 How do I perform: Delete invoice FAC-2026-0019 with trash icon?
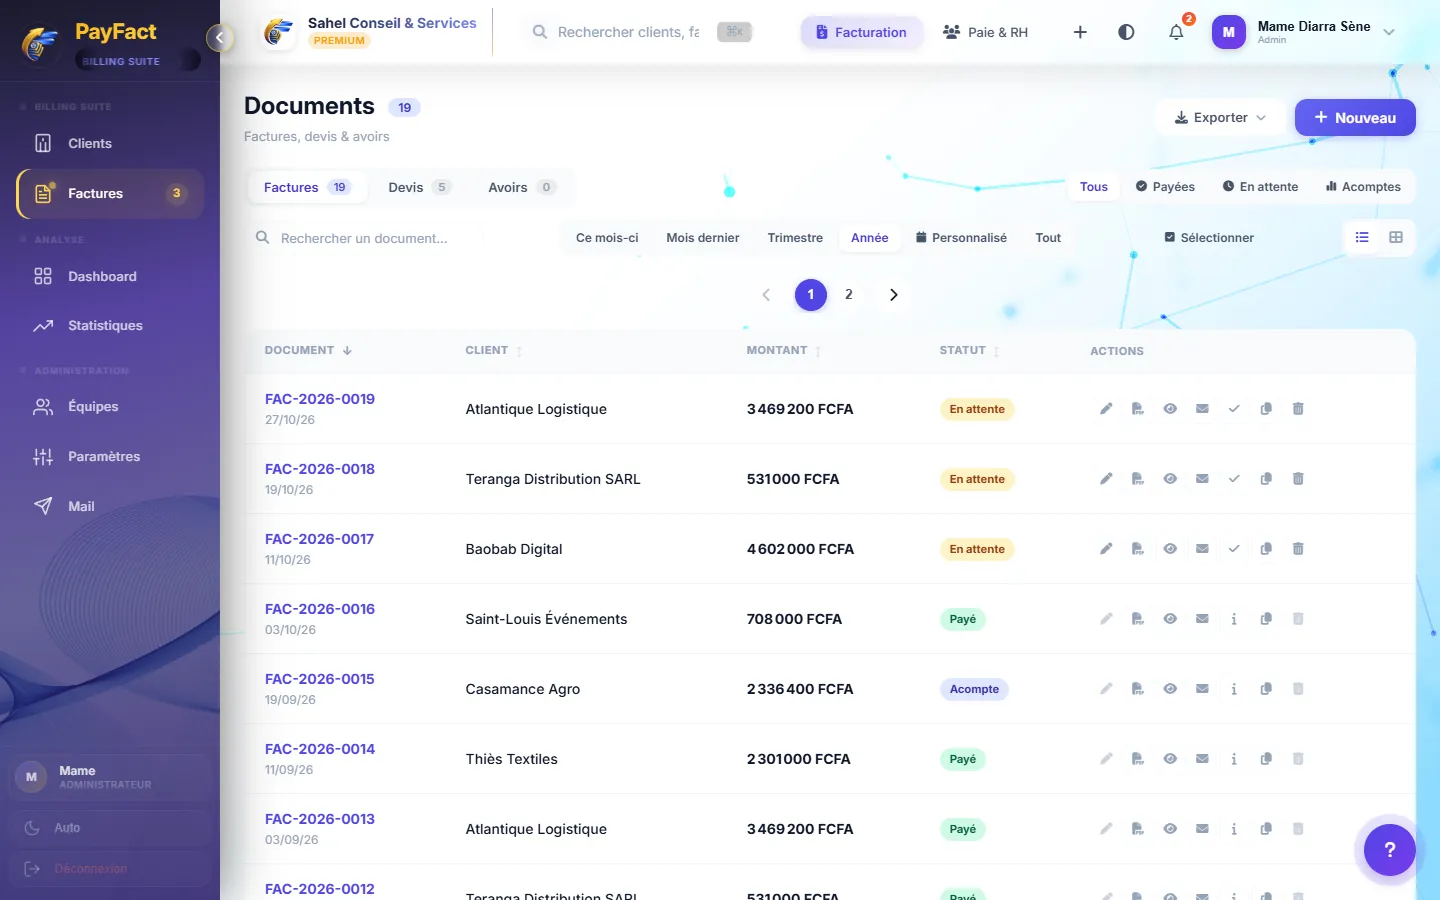[1298, 409]
